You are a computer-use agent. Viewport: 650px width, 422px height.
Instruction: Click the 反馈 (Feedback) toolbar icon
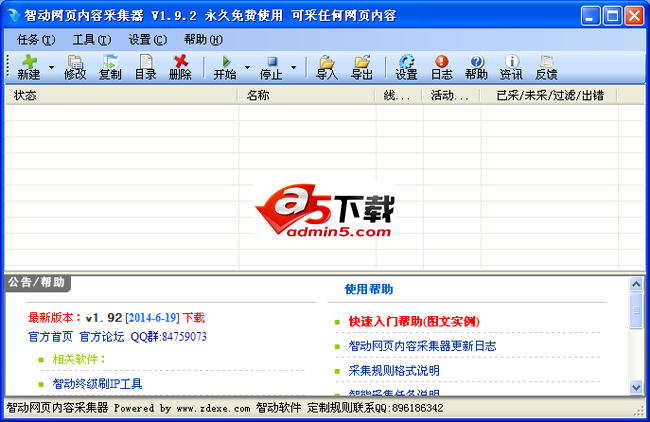[546, 67]
